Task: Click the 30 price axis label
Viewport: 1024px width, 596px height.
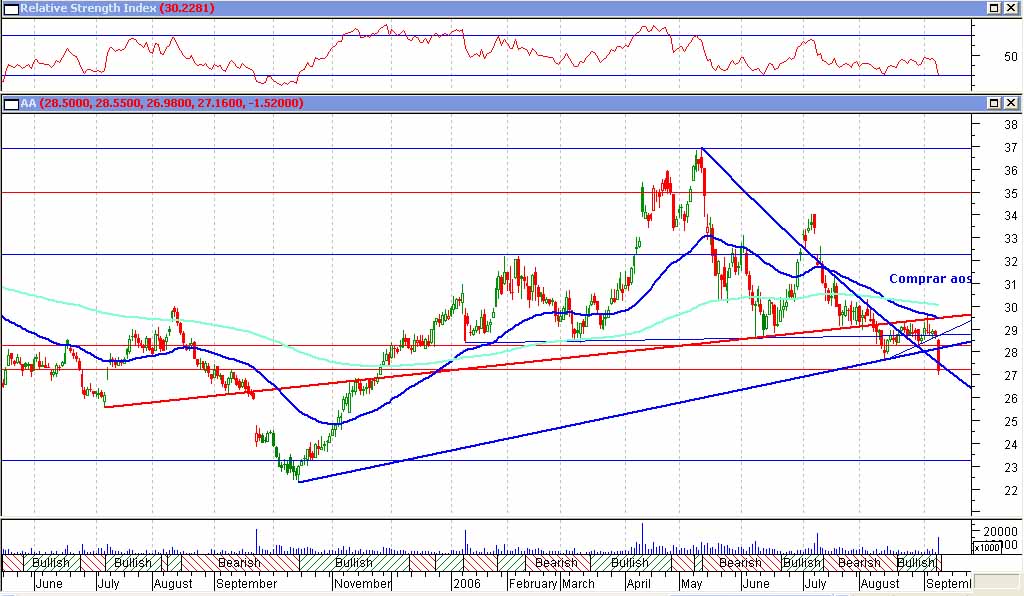Action: coord(1011,307)
